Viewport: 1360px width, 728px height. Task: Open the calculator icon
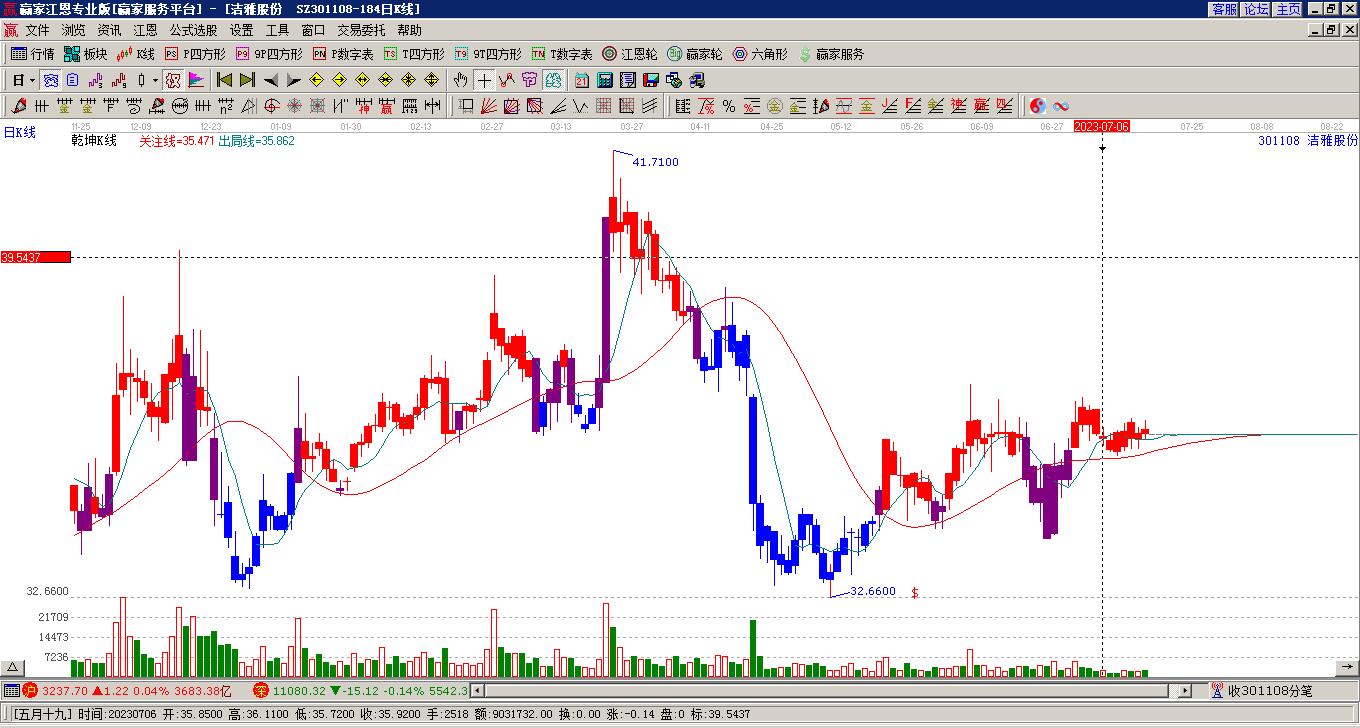[x=605, y=80]
